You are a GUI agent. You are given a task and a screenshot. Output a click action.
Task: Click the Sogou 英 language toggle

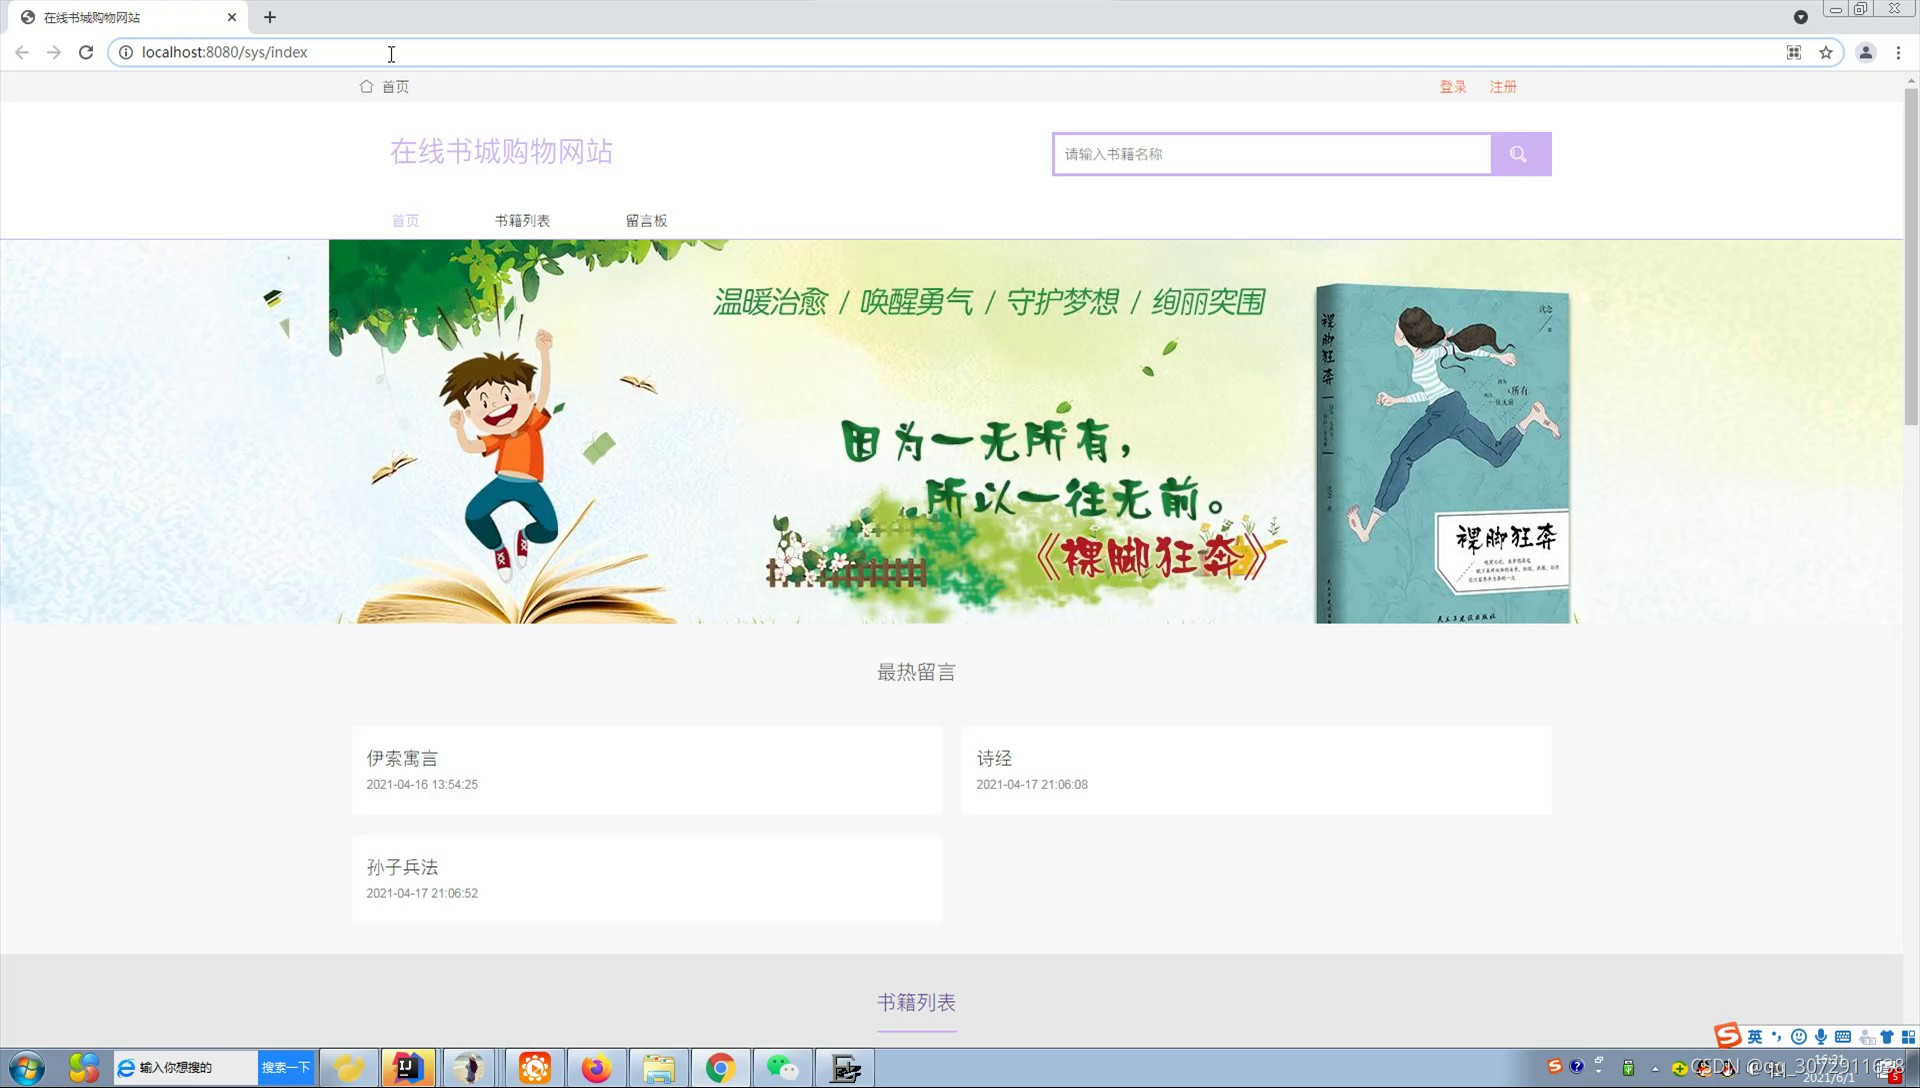(1755, 1037)
